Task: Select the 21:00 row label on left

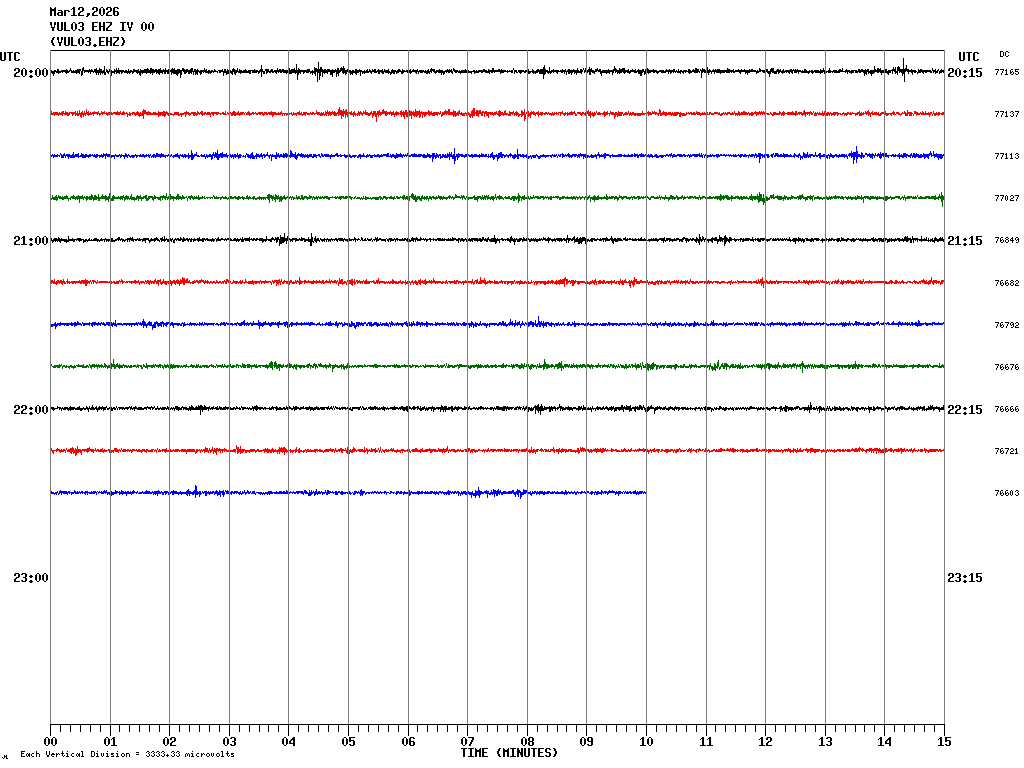Action: point(30,241)
